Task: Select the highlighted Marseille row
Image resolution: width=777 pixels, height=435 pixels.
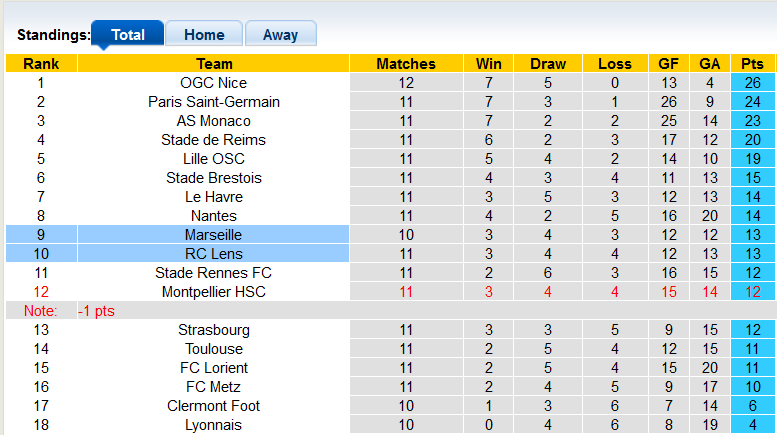Action: click(214, 235)
